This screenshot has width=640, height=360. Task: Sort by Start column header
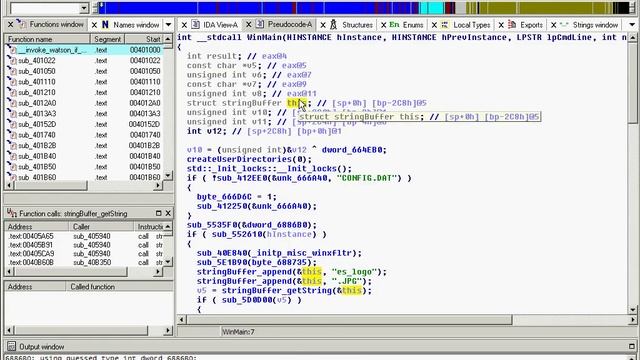pyautogui.click(x=144, y=39)
